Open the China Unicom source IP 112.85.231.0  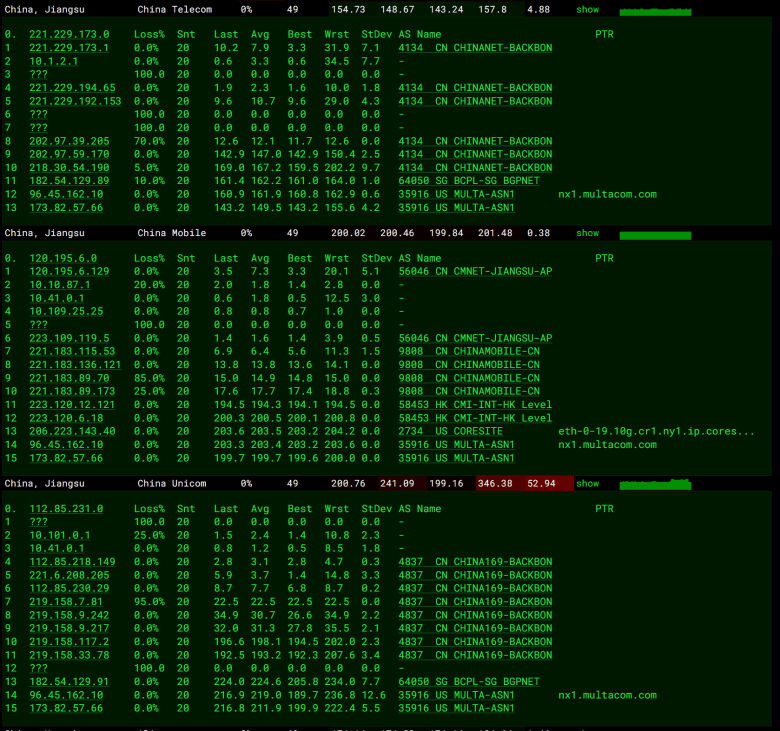[x=66, y=509]
